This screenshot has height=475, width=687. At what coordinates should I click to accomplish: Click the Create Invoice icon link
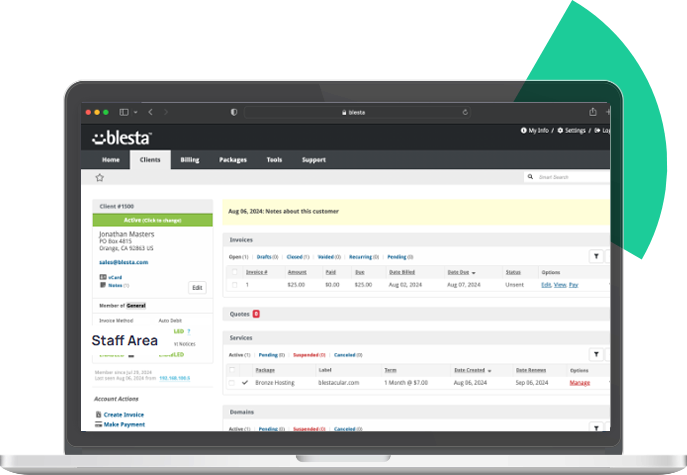99,414
